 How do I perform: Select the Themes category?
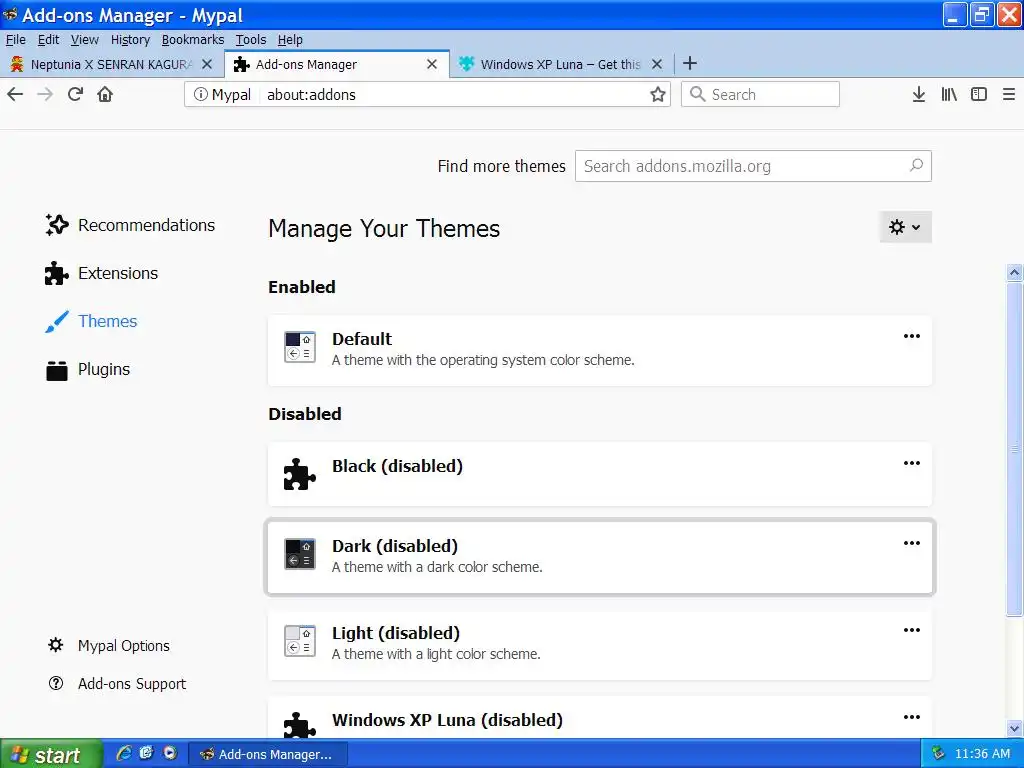(91, 321)
